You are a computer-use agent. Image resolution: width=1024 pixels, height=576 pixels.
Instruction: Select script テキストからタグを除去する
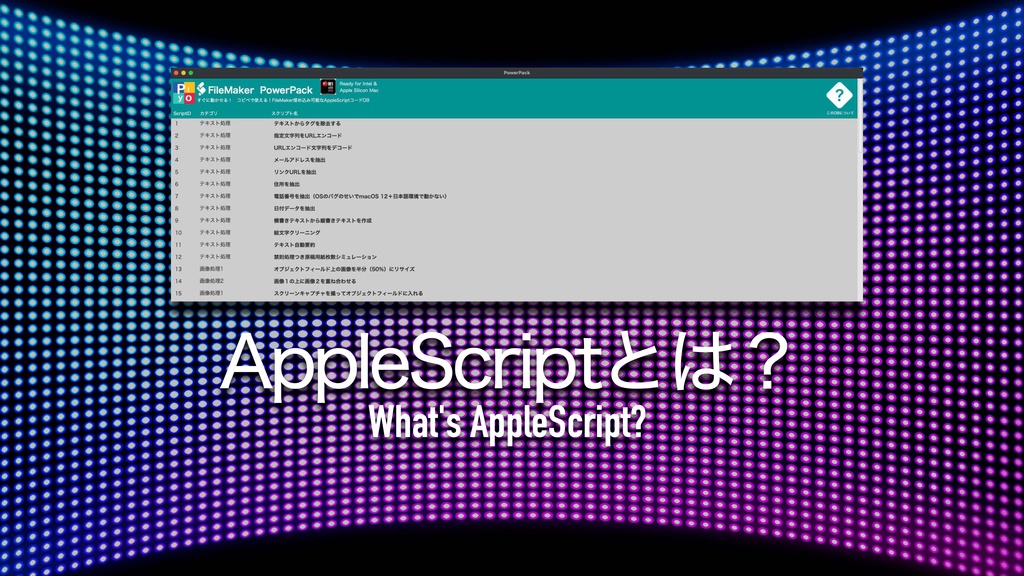(307, 123)
